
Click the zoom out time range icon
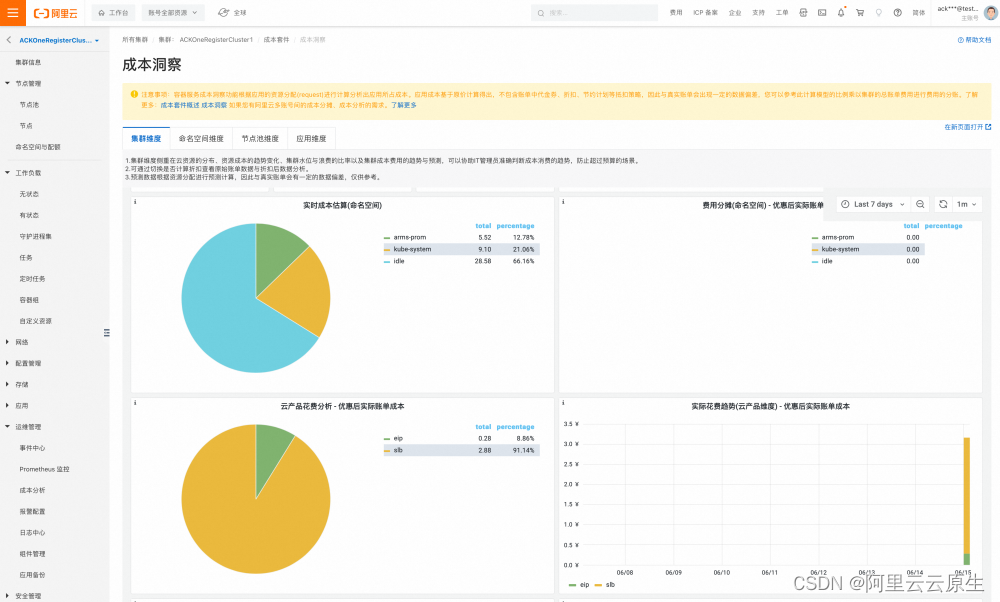pyautogui.click(x=920, y=204)
